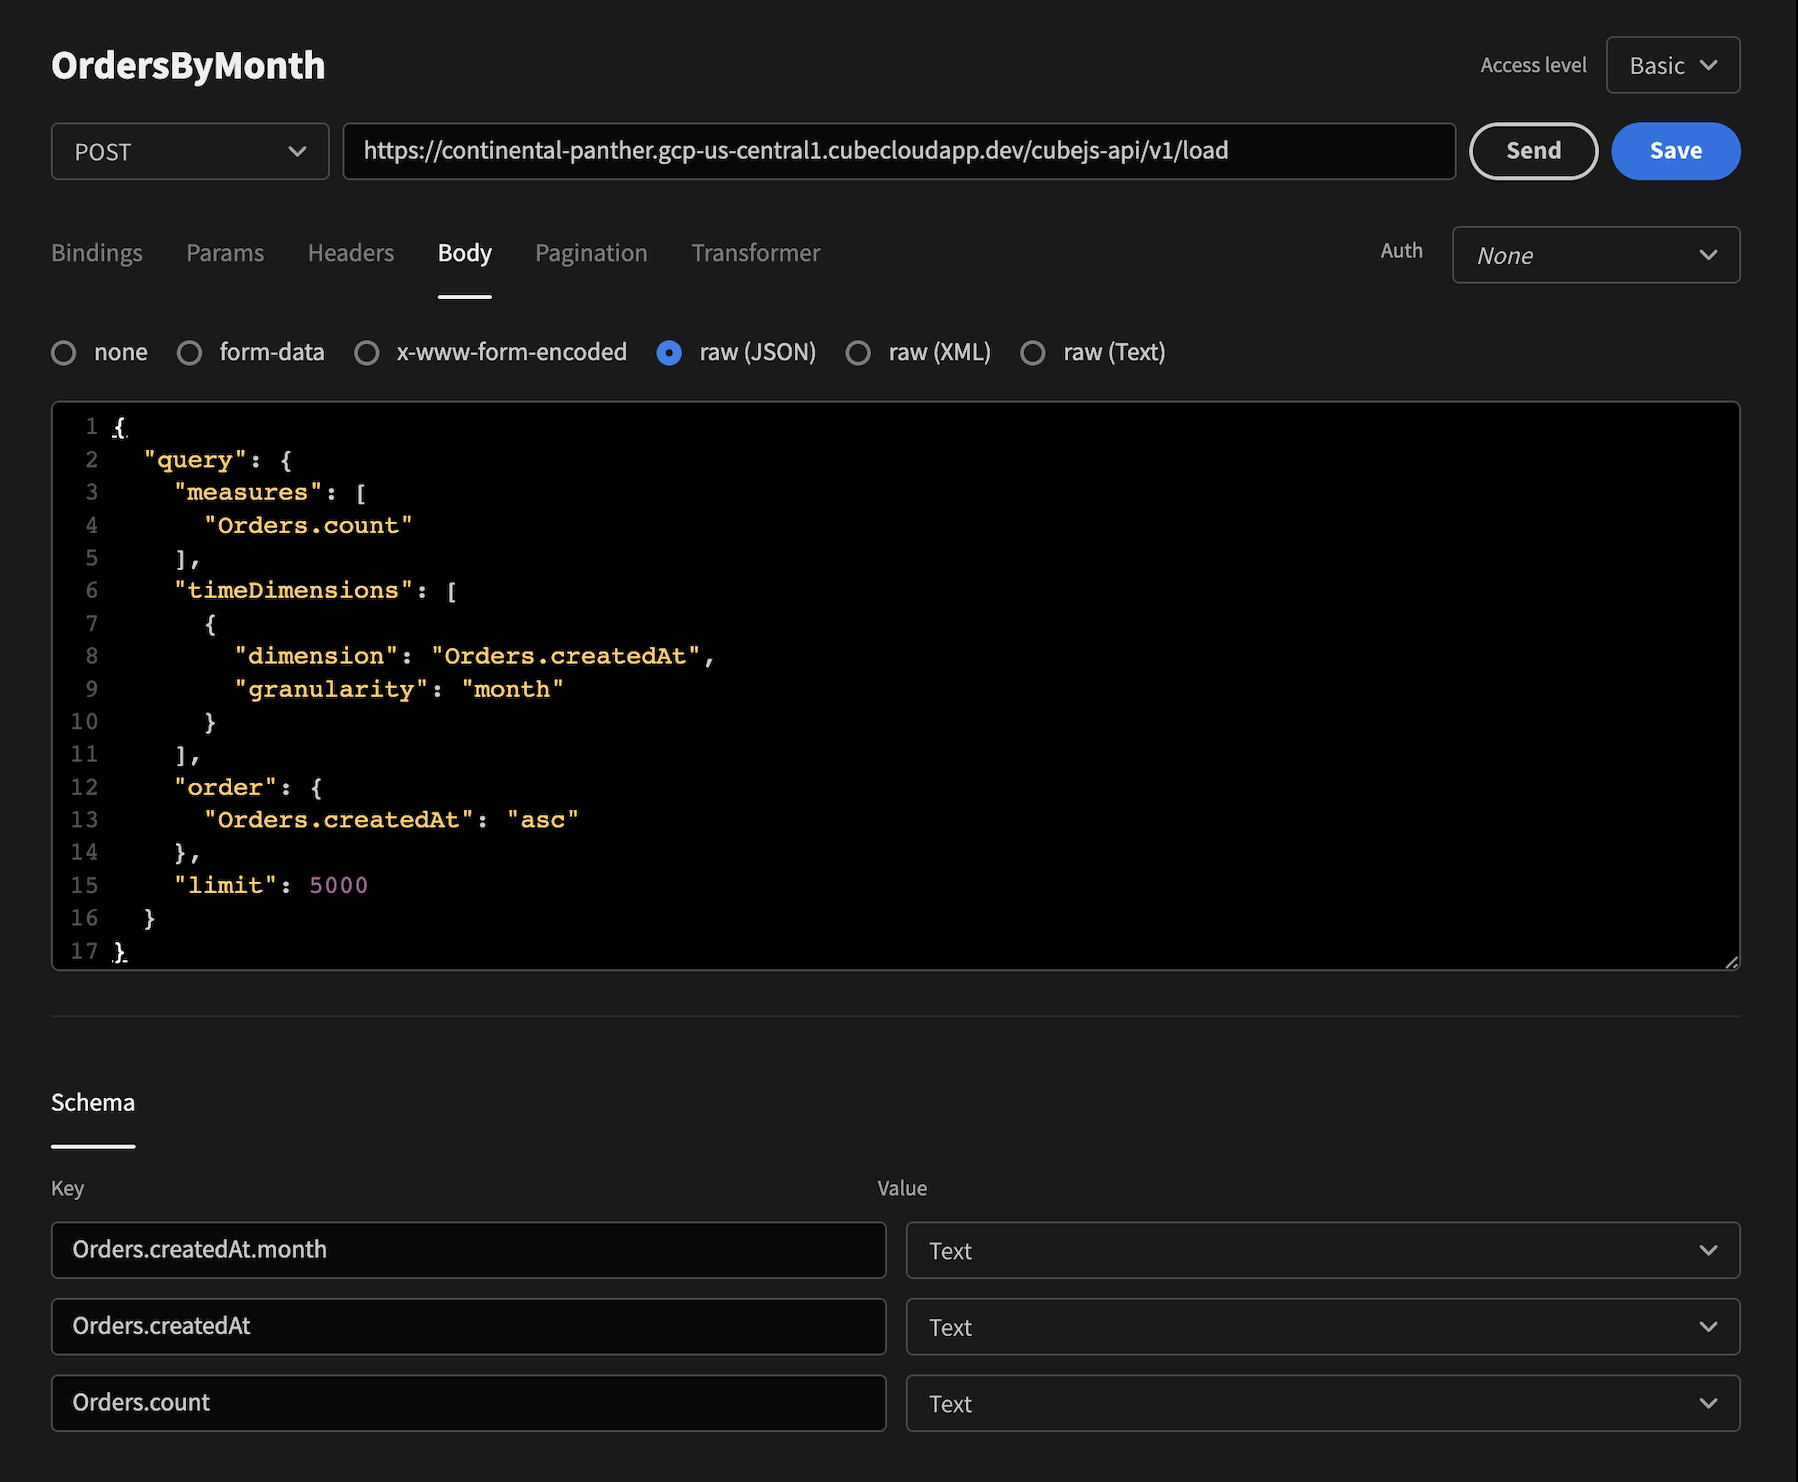
Task: Open the POST method dropdown
Action: tap(190, 152)
